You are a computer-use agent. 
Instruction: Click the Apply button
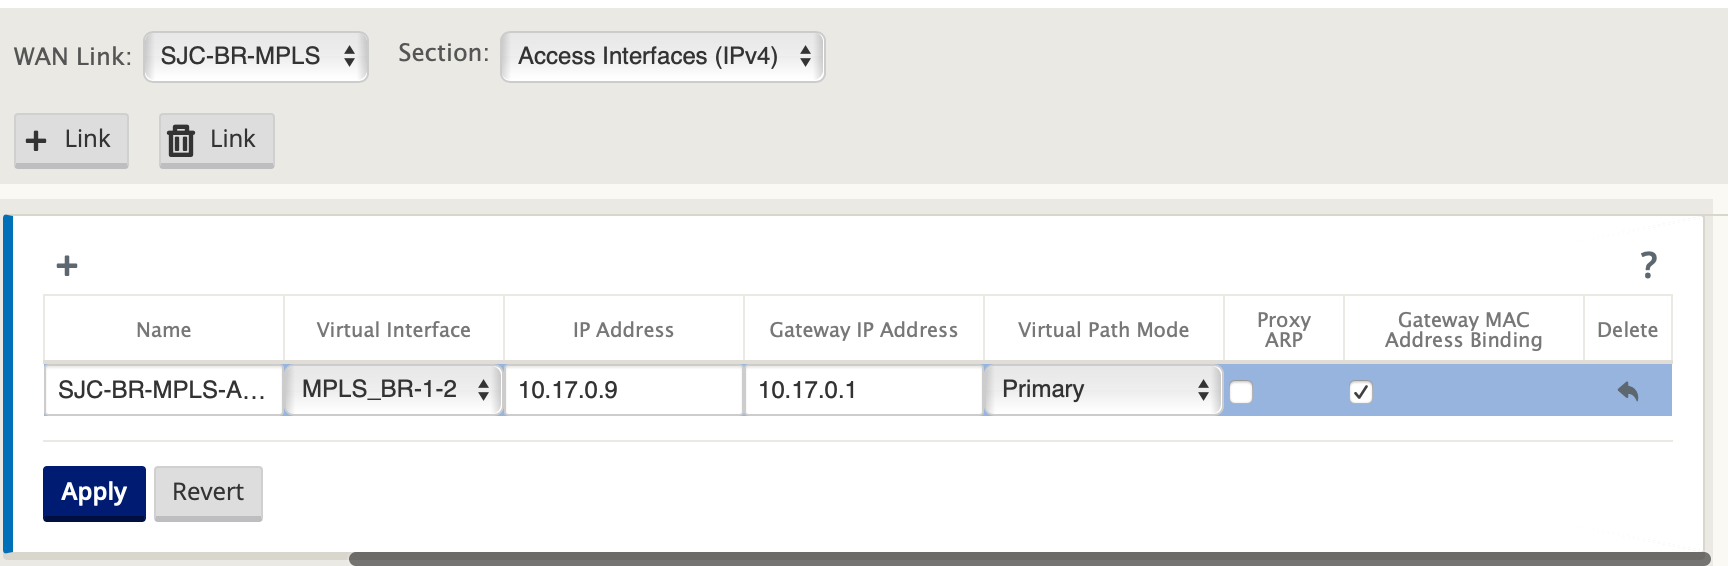coord(94,493)
